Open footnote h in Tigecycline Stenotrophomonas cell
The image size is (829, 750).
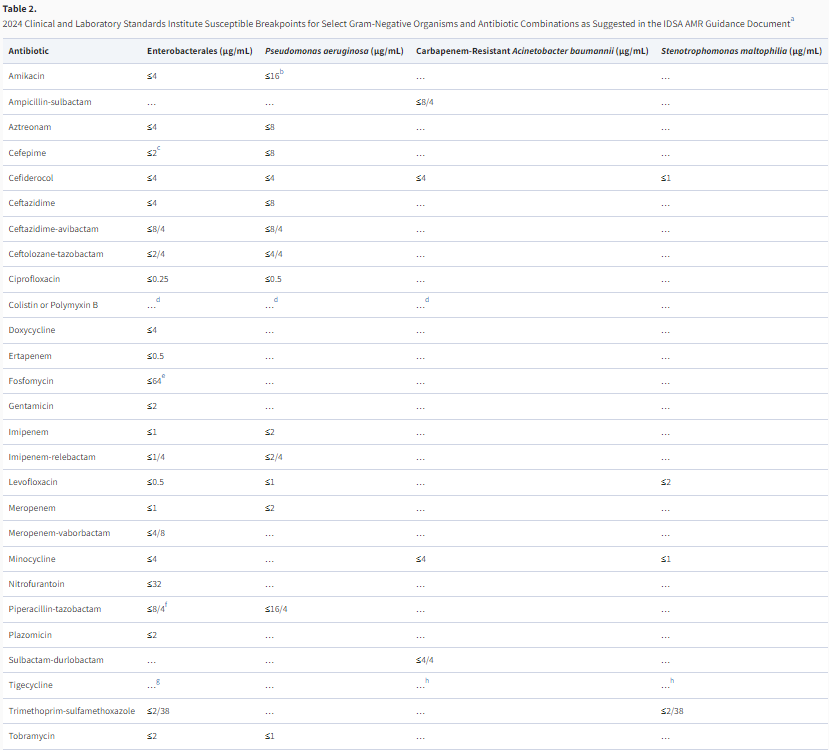[x=672, y=680]
